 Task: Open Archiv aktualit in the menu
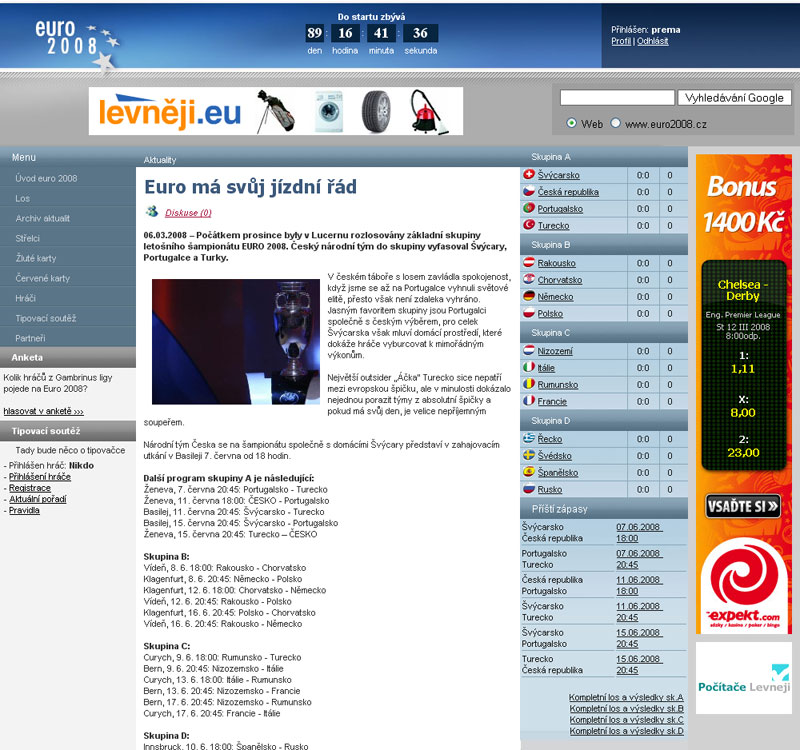[x=43, y=218]
